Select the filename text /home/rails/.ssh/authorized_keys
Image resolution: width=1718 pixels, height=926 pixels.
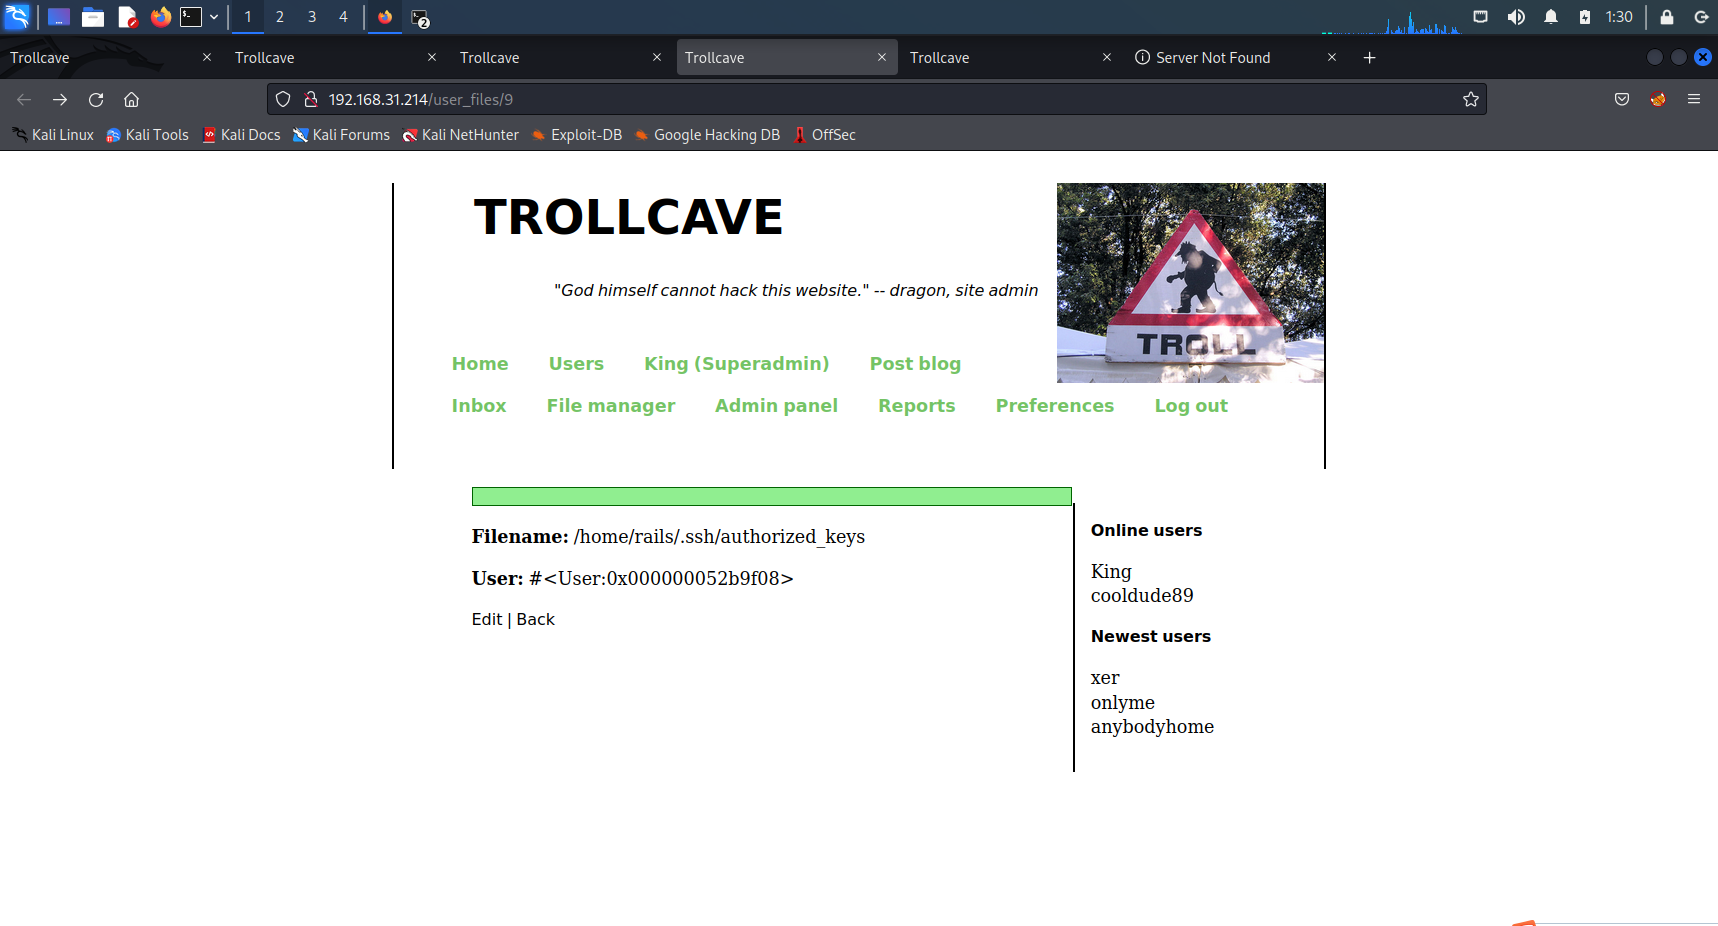coord(719,537)
